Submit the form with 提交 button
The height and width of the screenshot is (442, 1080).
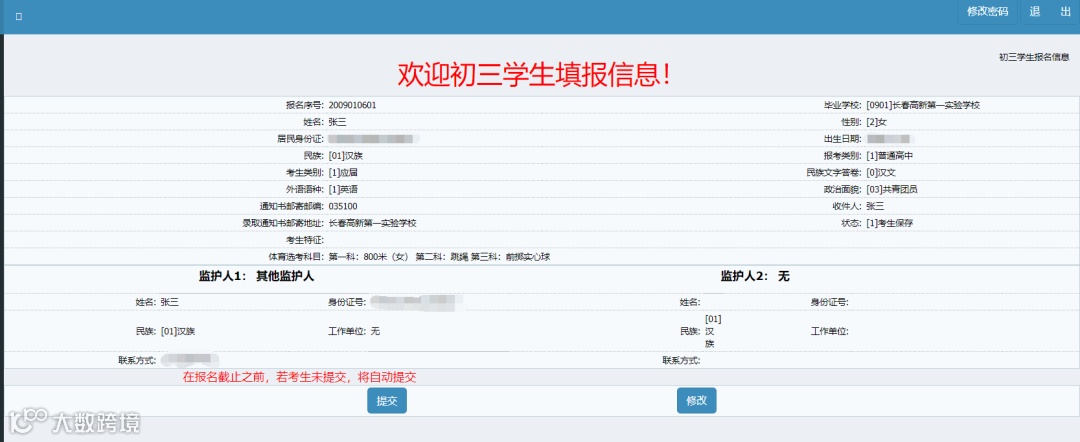click(386, 401)
